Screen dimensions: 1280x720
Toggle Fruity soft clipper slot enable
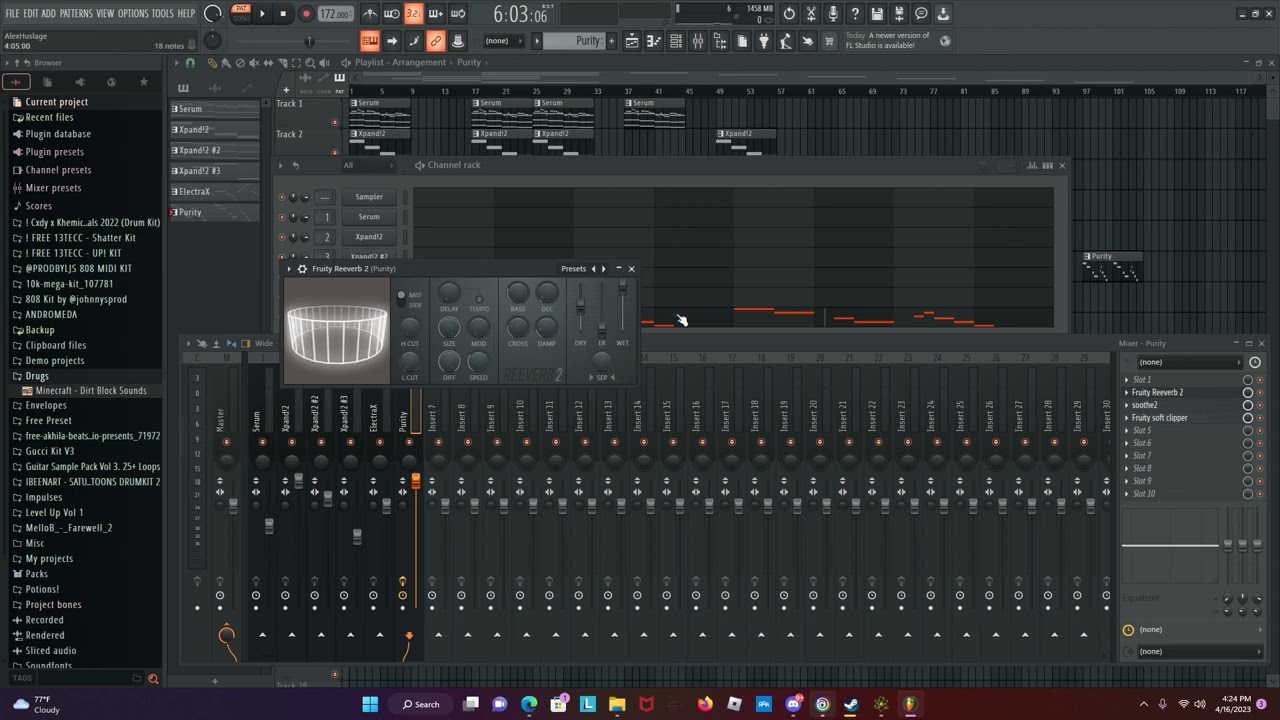click(x=1260, y=418)
